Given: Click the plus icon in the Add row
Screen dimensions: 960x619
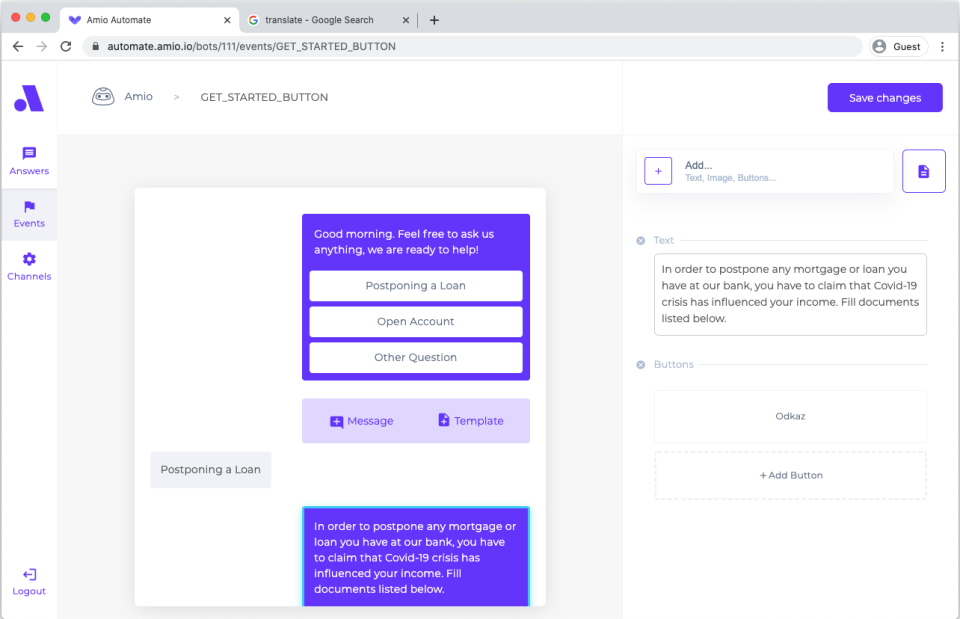Looking at the screenshot, I should tap(658, 171).
